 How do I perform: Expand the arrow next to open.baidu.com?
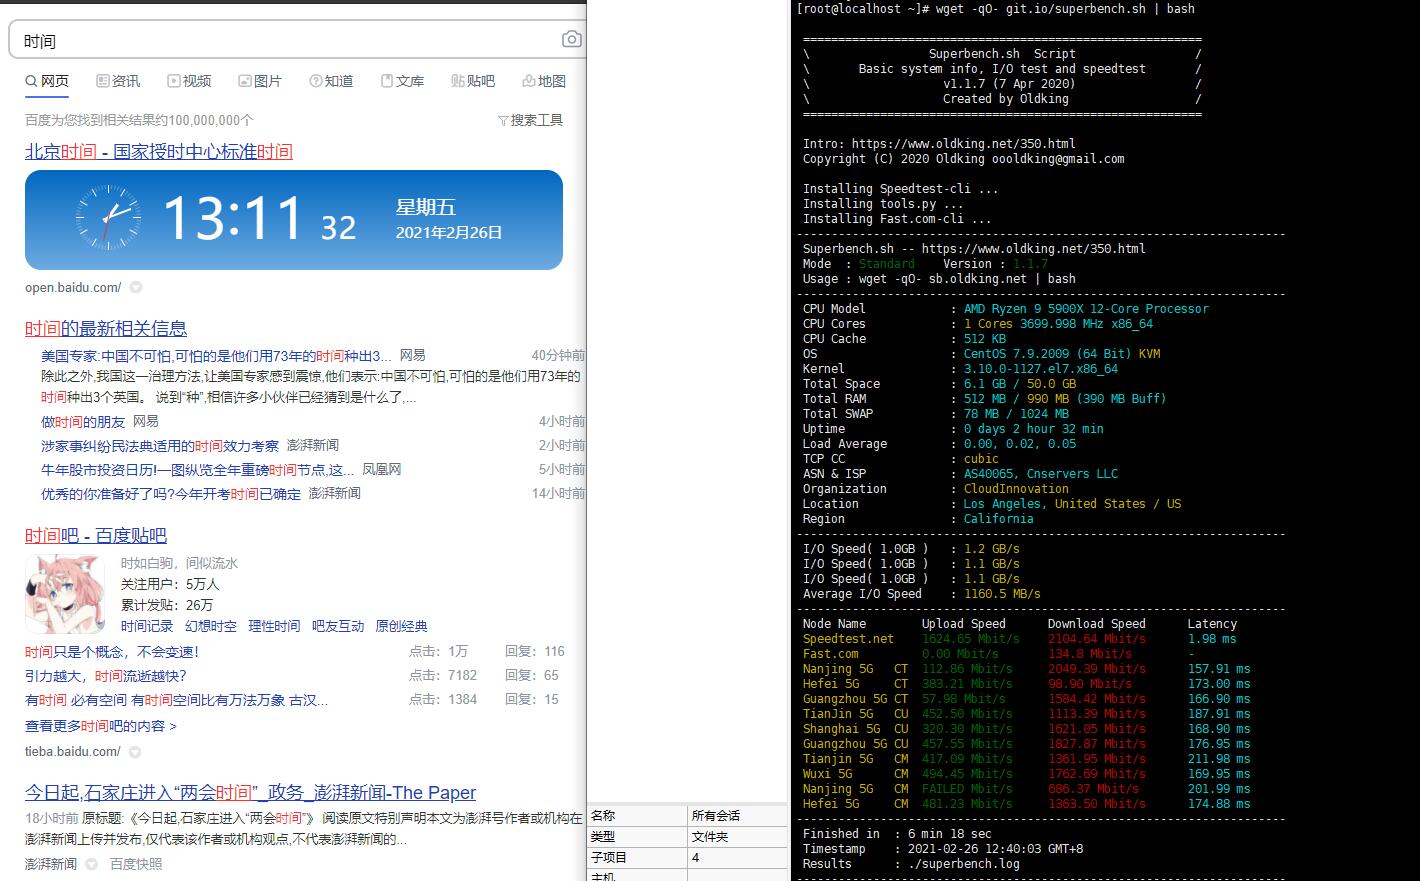coord(136,288)
